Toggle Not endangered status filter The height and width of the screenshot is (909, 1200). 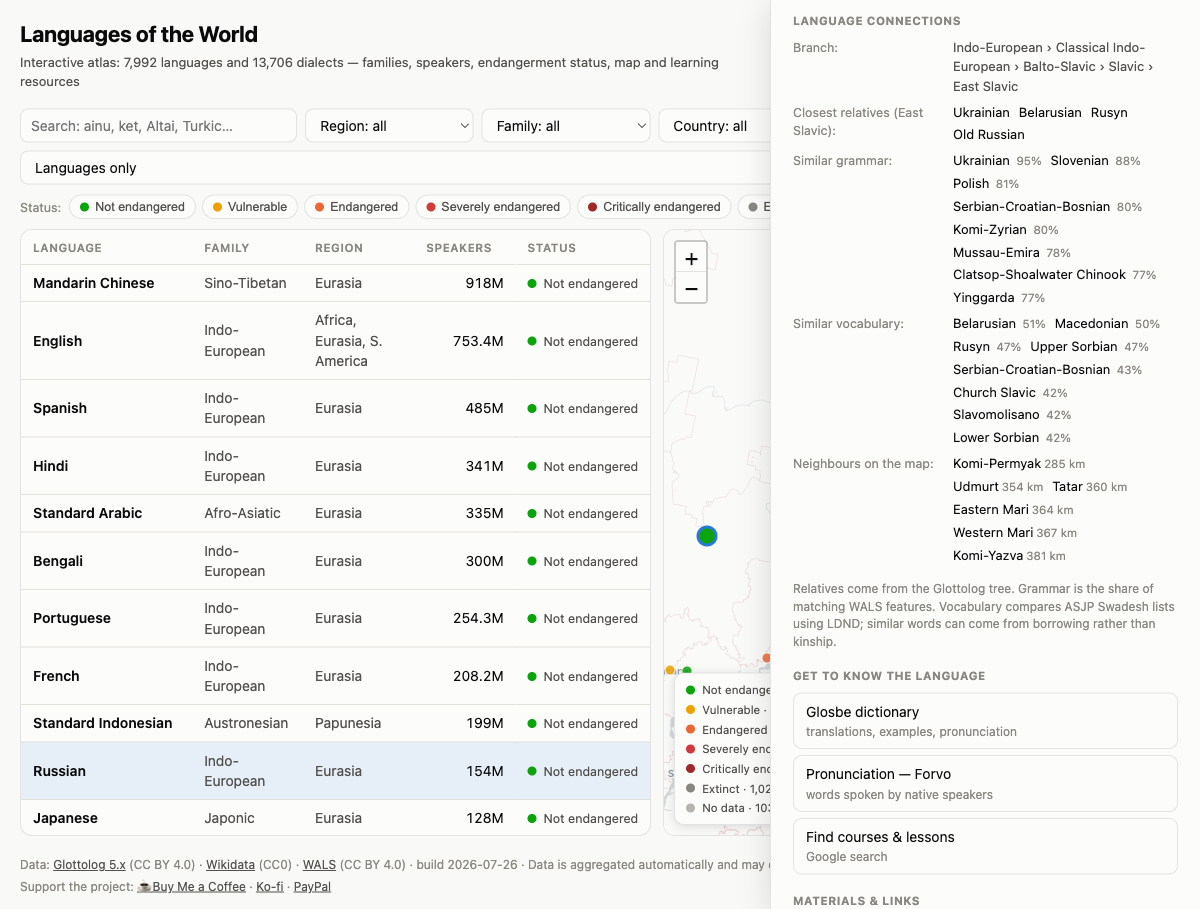132,207
